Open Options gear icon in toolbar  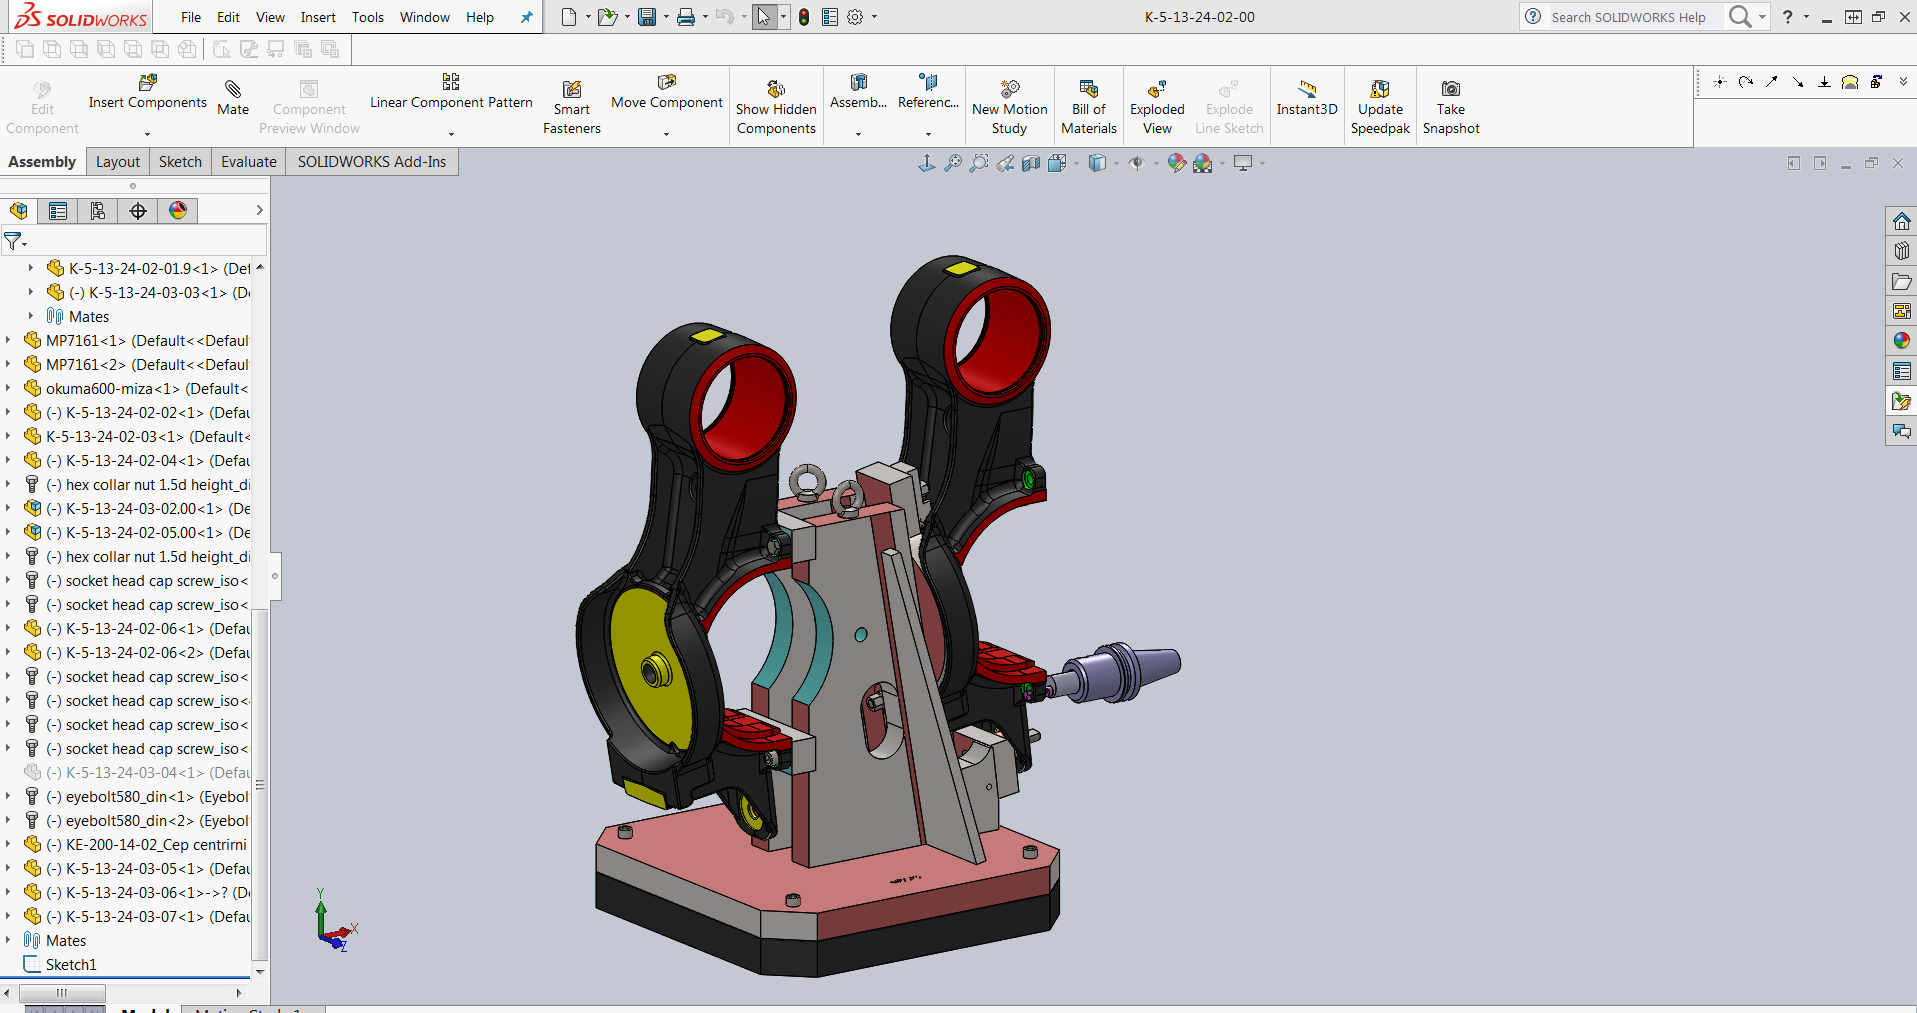(x=855, y=17)
